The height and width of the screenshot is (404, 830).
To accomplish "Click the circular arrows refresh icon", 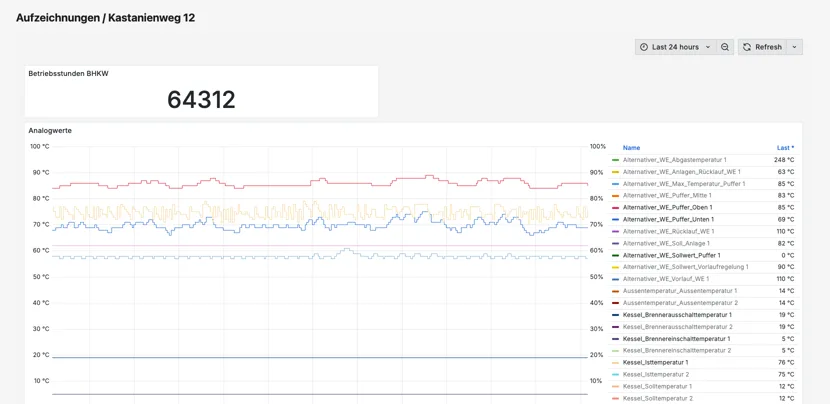I will click(747, 47).
